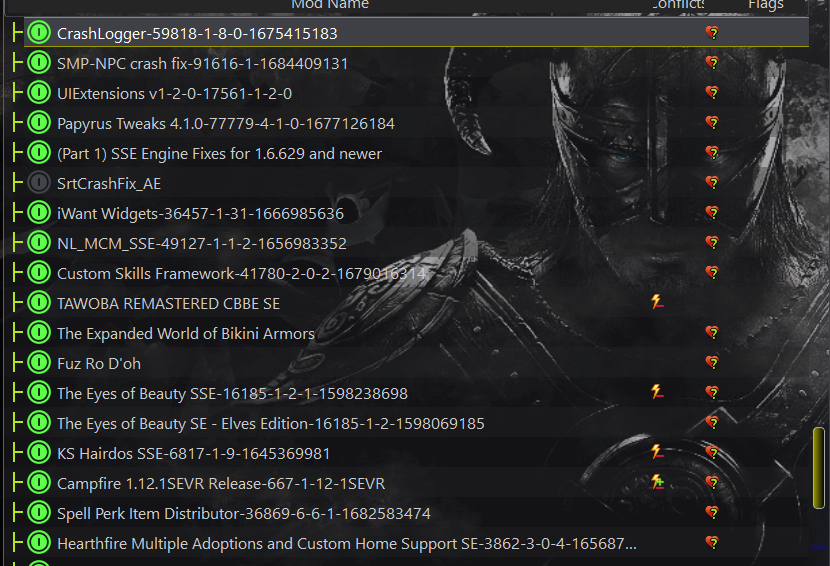Select The Eyes of Beauty SSE-16185-1-2-1 name
This screenshot has width=830, height=566.
coord(232,394)
